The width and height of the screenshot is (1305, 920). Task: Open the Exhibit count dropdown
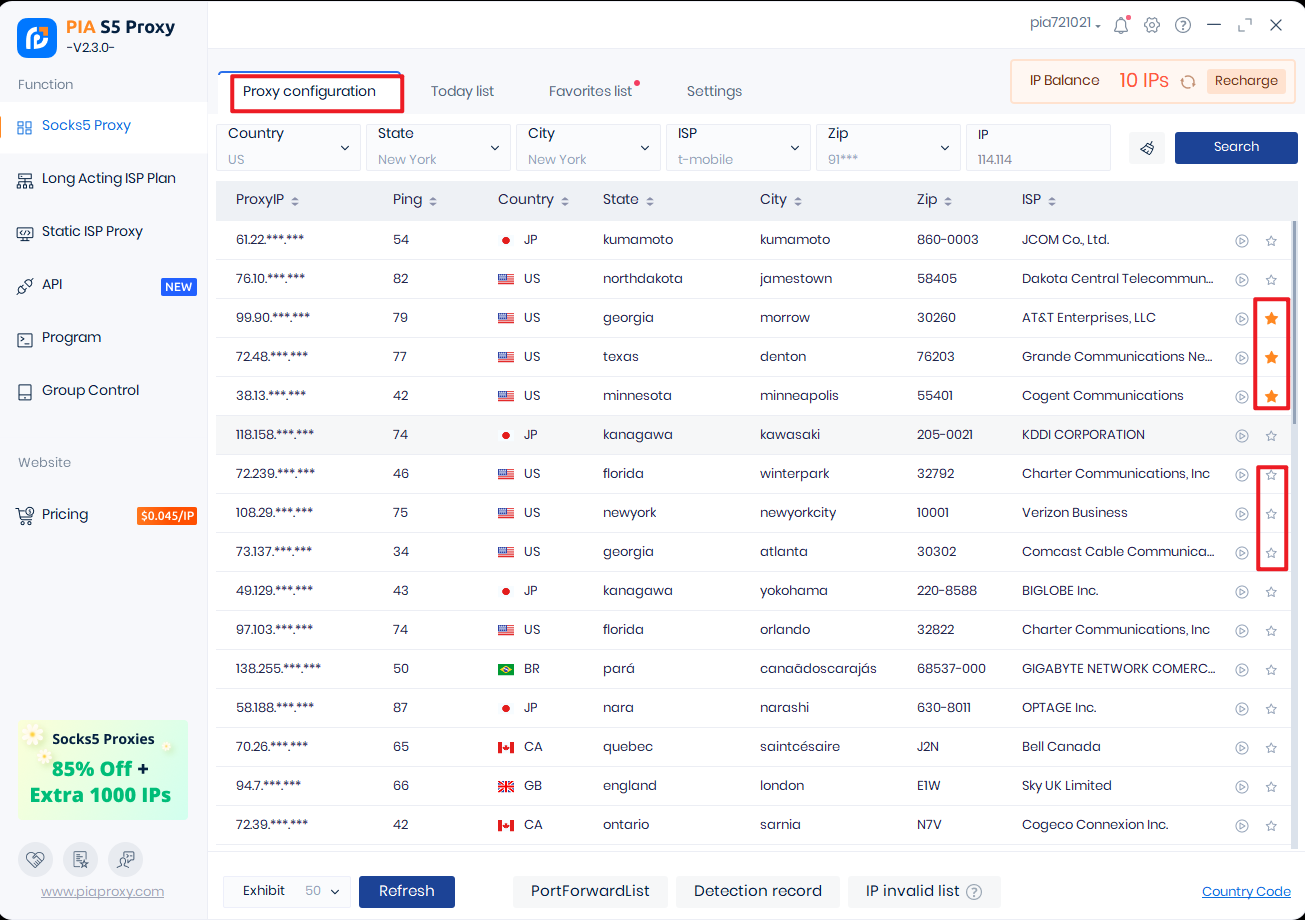click(322, 891)
